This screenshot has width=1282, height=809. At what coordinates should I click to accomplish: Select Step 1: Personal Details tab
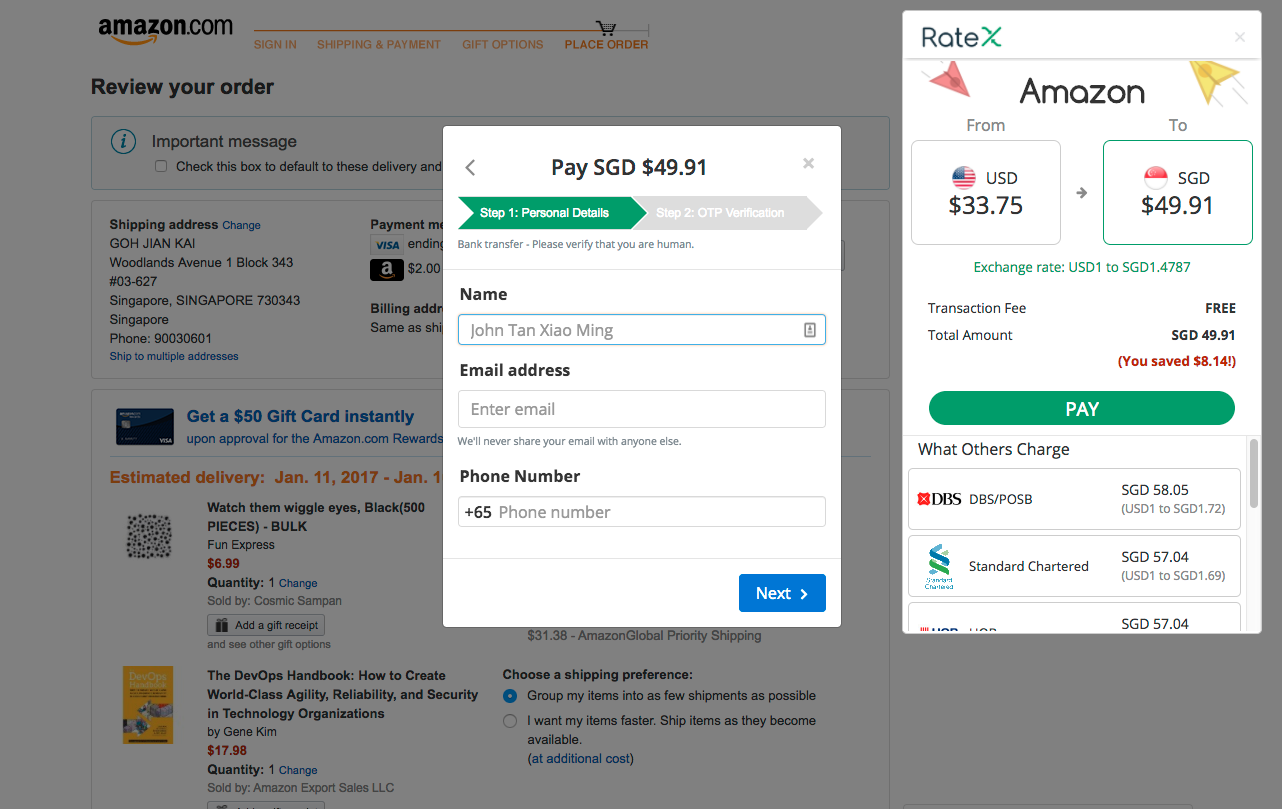551,213
